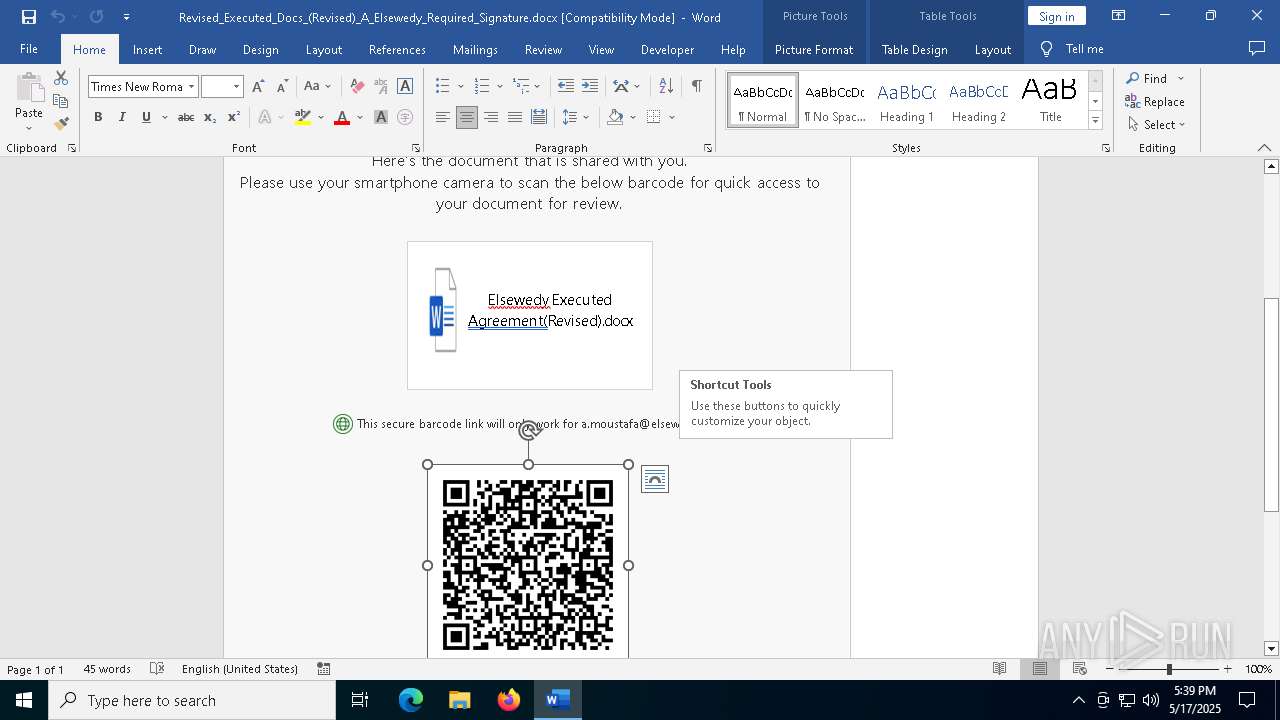Screen dimensions: 1280x720
Task: Center align the paragraph
Action: pos(466,117)
